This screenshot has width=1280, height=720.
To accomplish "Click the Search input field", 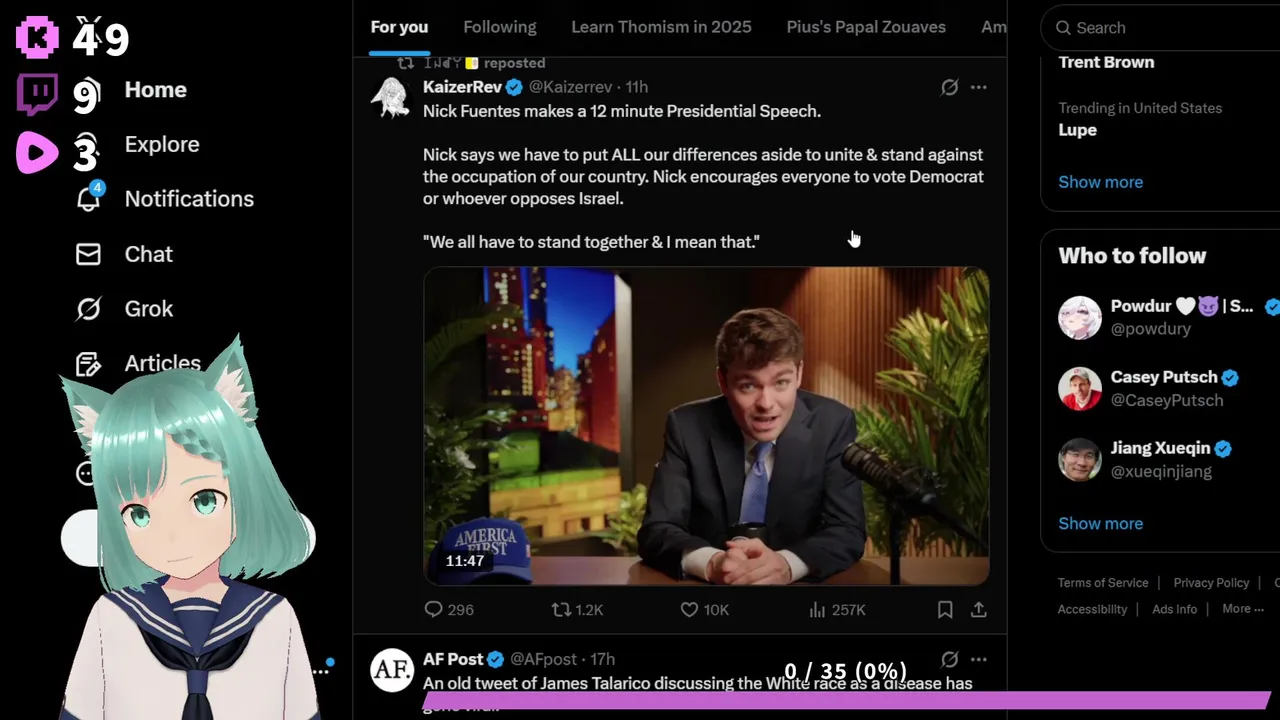I will (x=1165, y=28).
